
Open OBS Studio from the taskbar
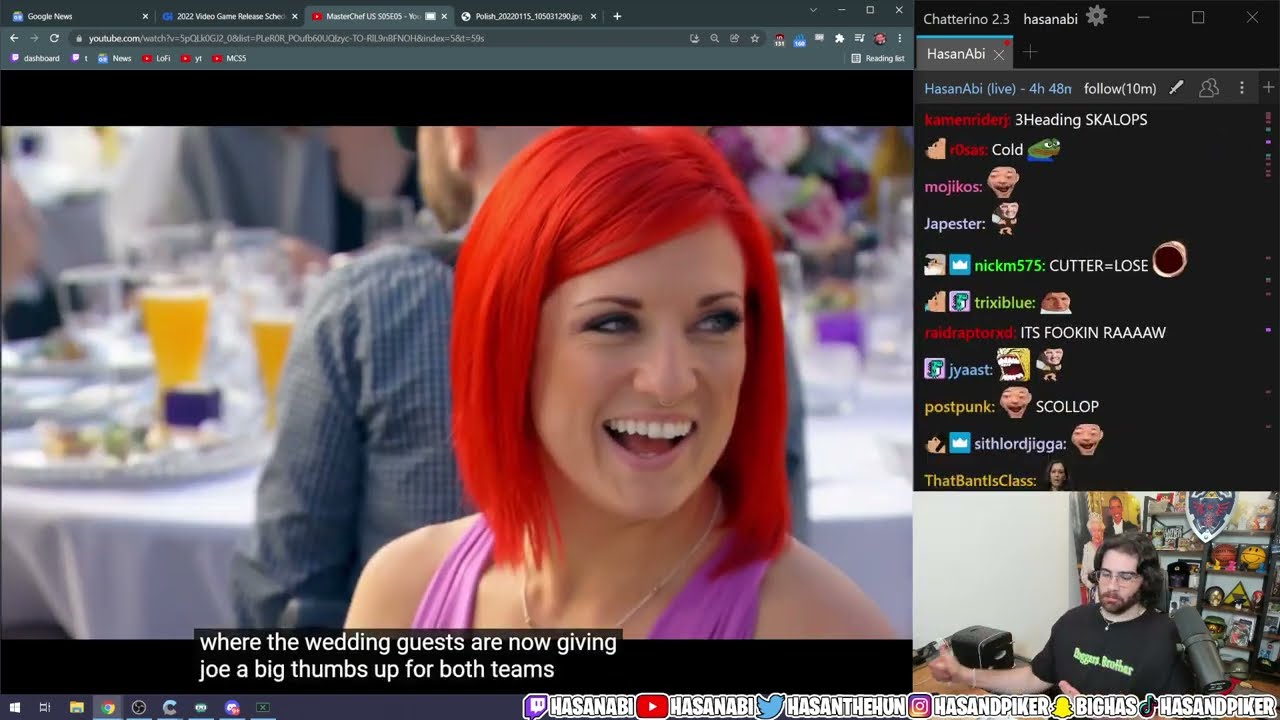click(x=139, y=708)
